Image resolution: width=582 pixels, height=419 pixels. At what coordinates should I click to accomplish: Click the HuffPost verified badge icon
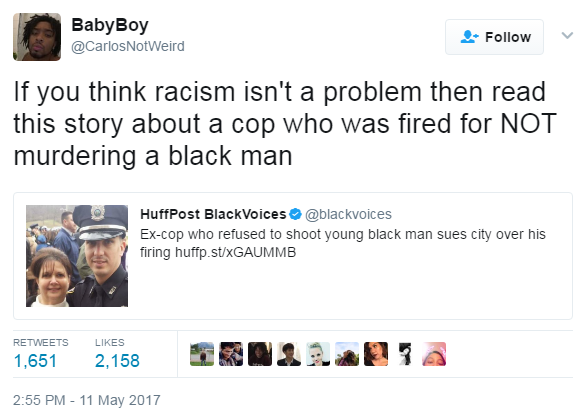tap(295, 214)
